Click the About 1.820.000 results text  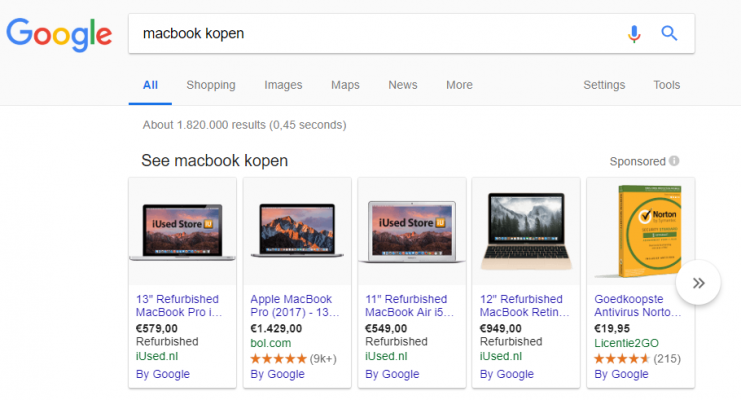(x=244, y=125)
